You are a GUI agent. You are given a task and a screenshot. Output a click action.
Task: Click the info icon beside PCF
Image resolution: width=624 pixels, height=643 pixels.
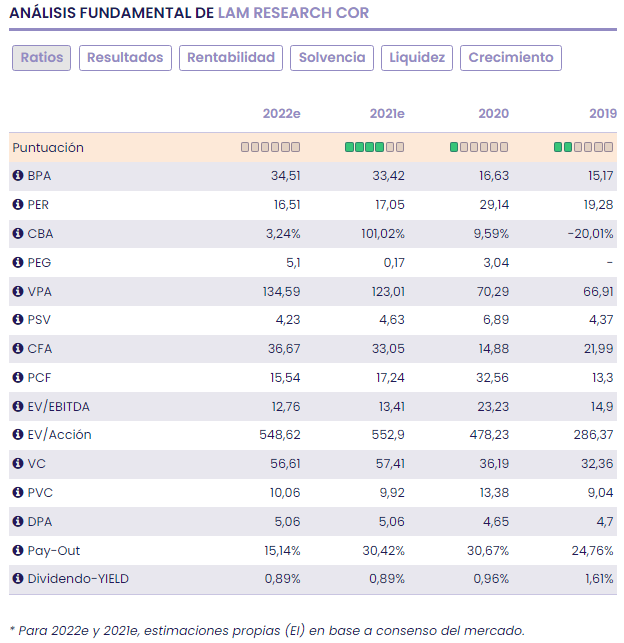(18, 378)
